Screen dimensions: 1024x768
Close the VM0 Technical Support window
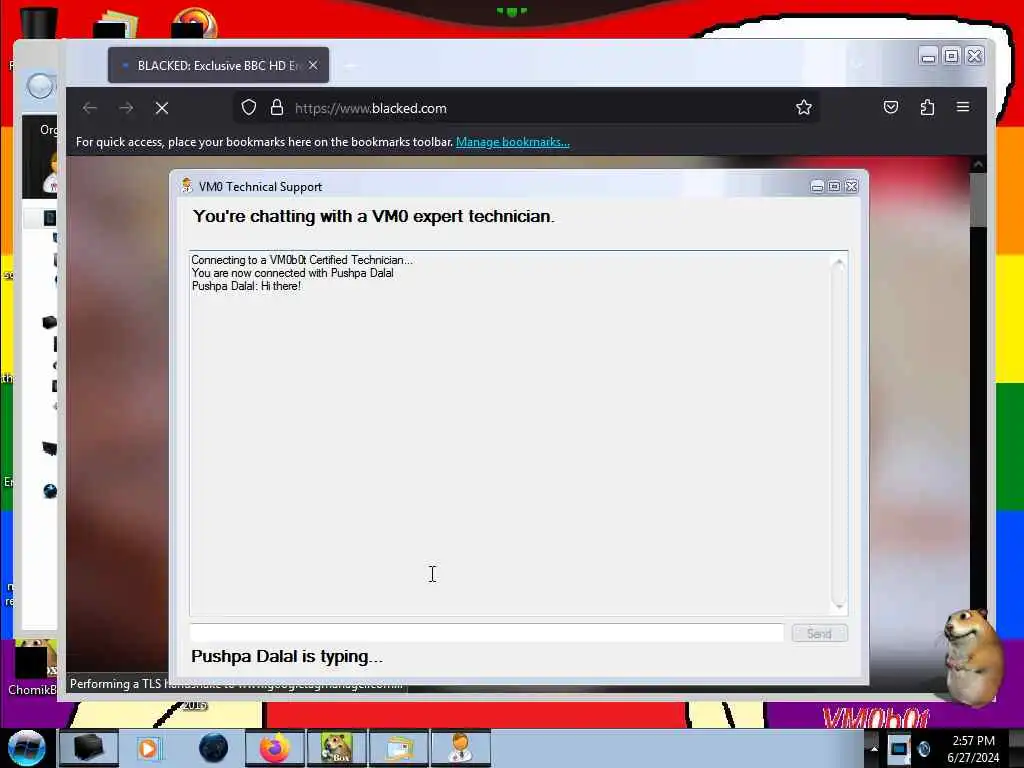tap(852, 187)
